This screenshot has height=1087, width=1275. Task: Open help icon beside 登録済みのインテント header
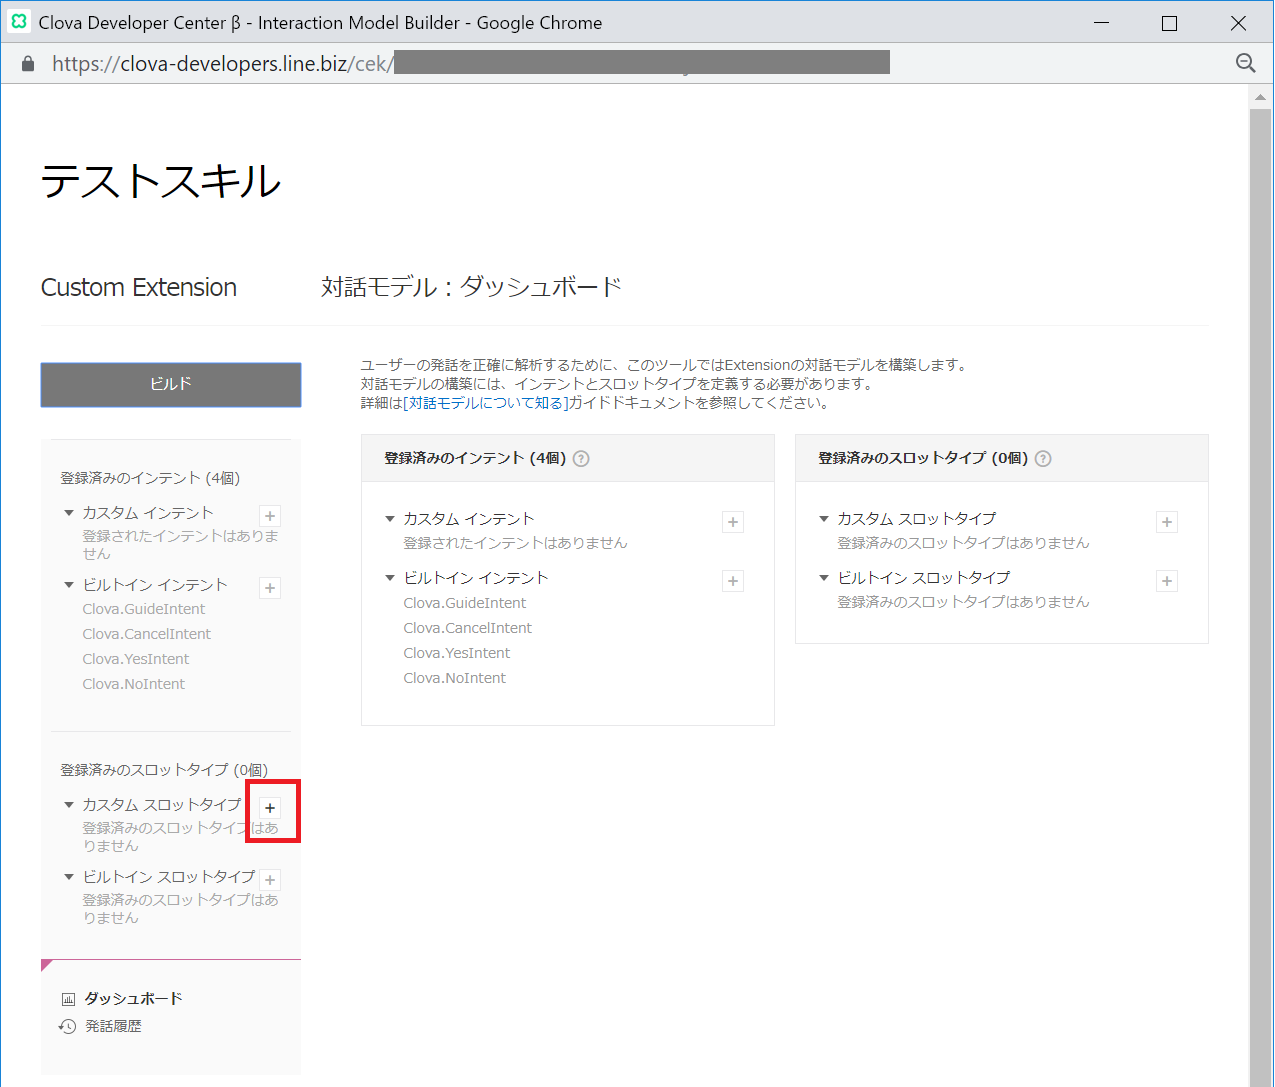coord(581,459)
